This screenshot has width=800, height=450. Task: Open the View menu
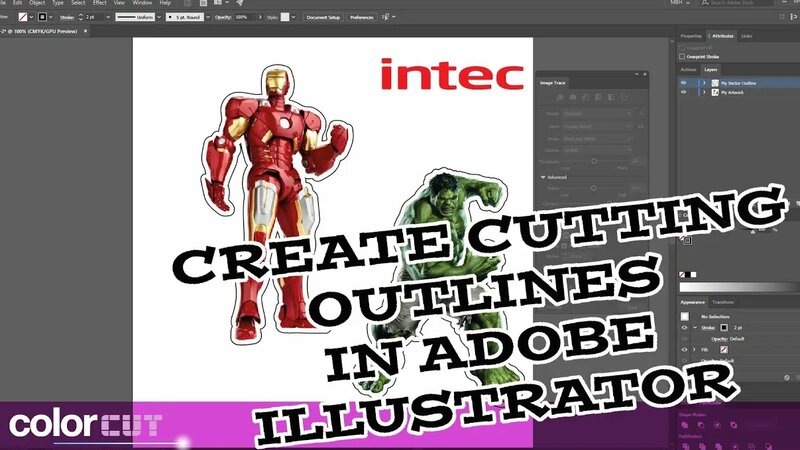pos(119,3)
